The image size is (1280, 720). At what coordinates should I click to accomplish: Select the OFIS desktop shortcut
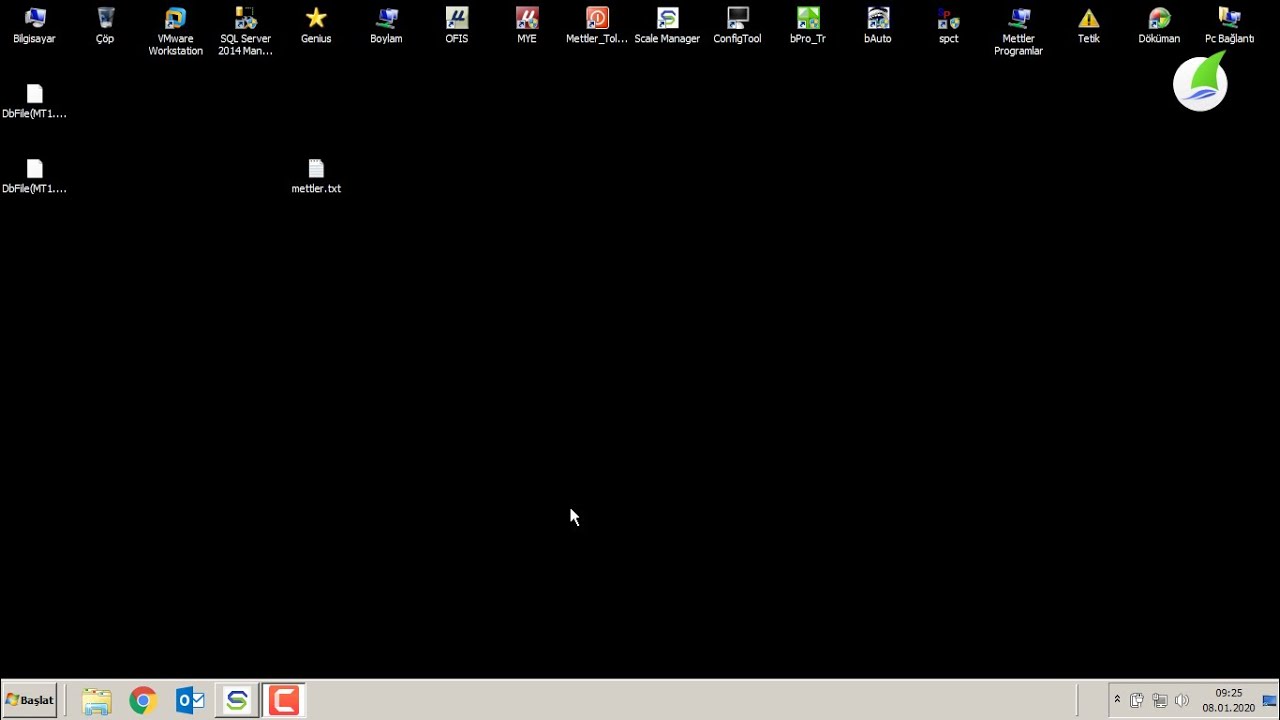point(456,26)
